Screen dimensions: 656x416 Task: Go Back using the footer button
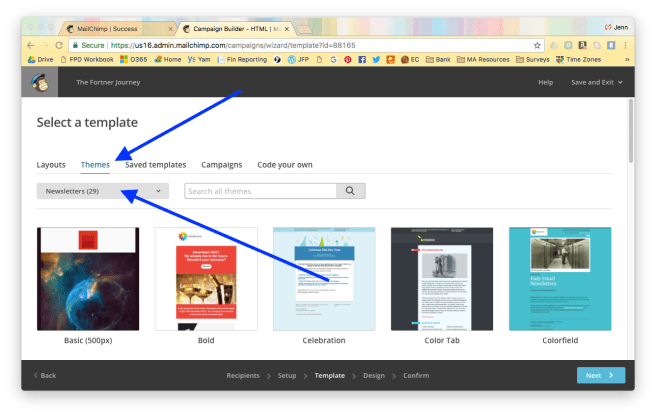[x=45, y=375]
